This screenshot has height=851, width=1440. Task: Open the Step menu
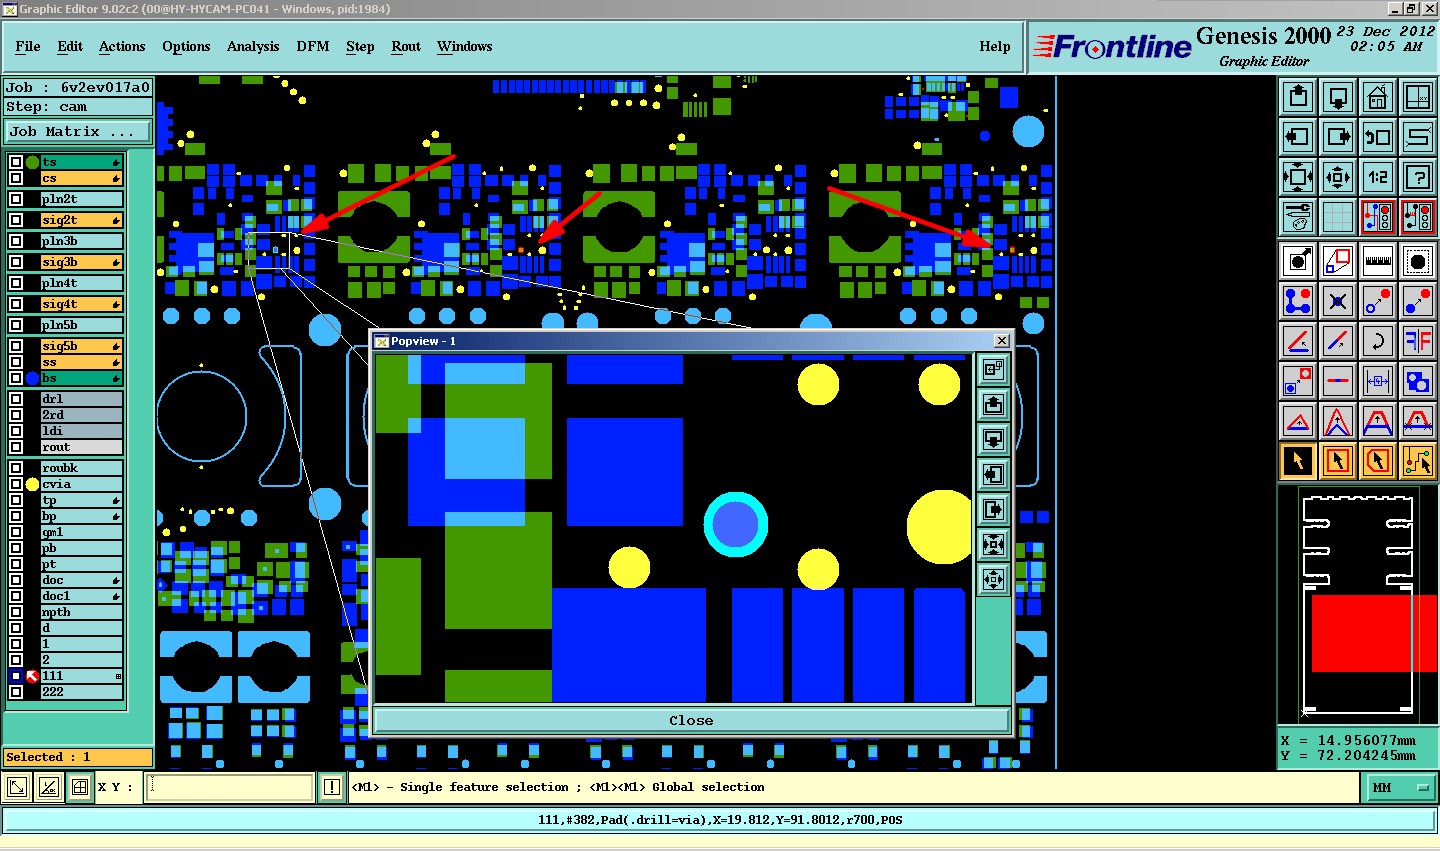(360, 46)
